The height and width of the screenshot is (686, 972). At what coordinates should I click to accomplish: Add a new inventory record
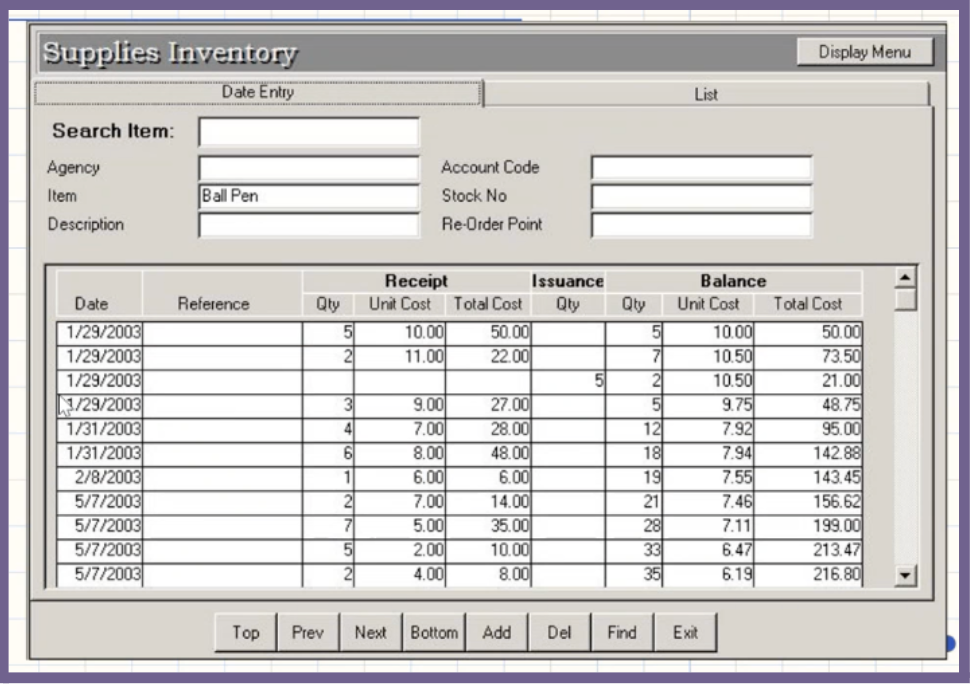click(x=496, y=633)
